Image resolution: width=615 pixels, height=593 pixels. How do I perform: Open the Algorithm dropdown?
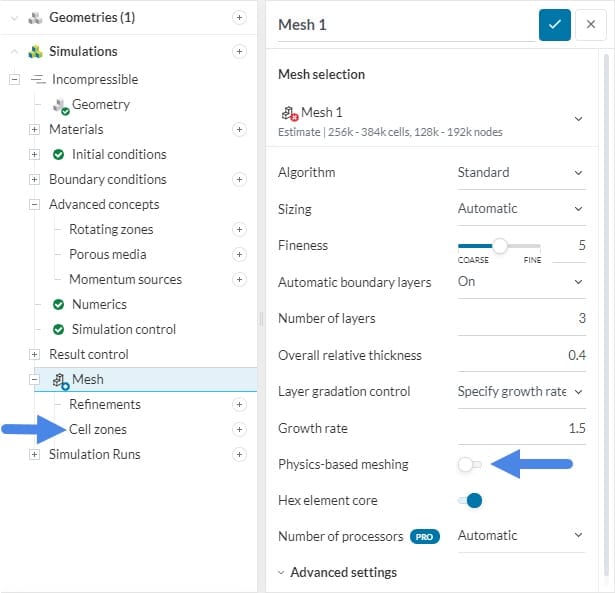click(520, 172)
